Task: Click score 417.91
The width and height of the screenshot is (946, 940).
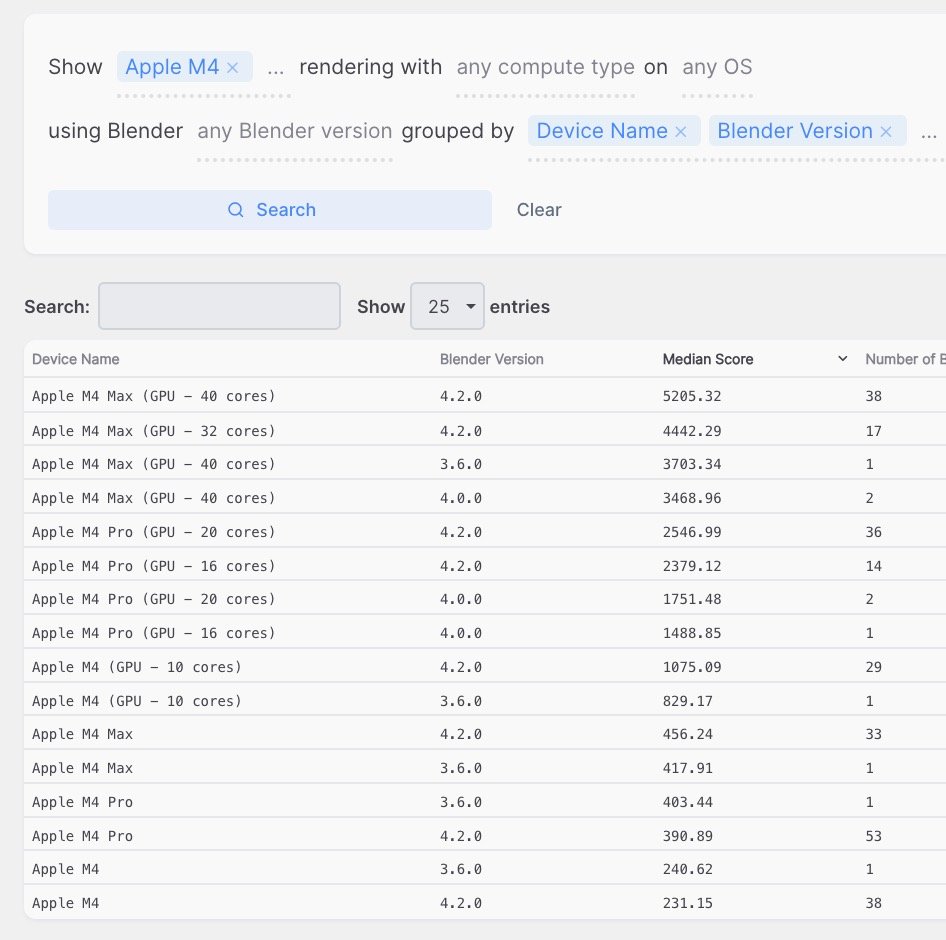Action: 688,768
